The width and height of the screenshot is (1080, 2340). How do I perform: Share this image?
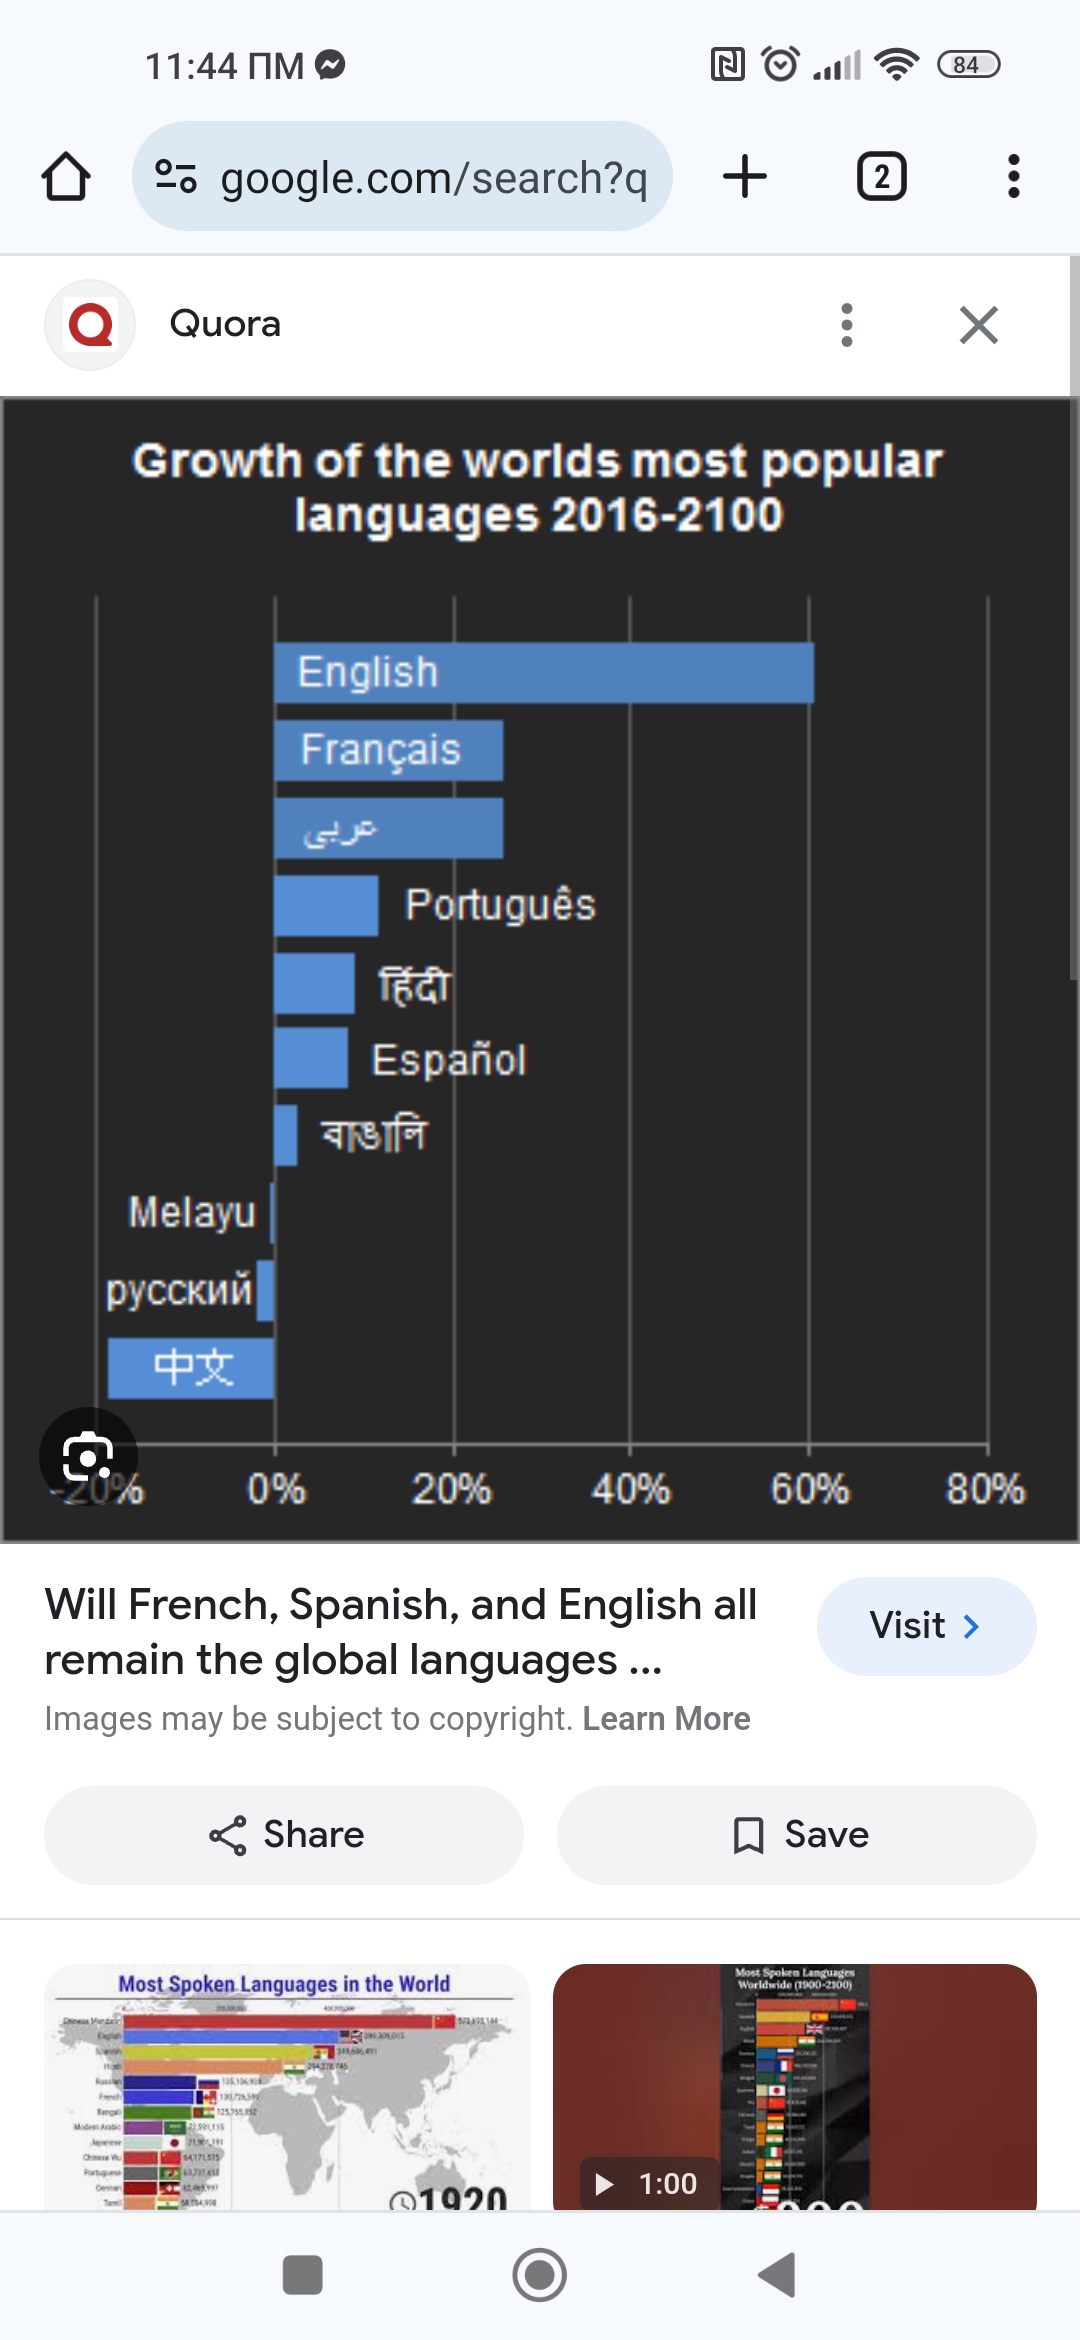point(284,1835)
